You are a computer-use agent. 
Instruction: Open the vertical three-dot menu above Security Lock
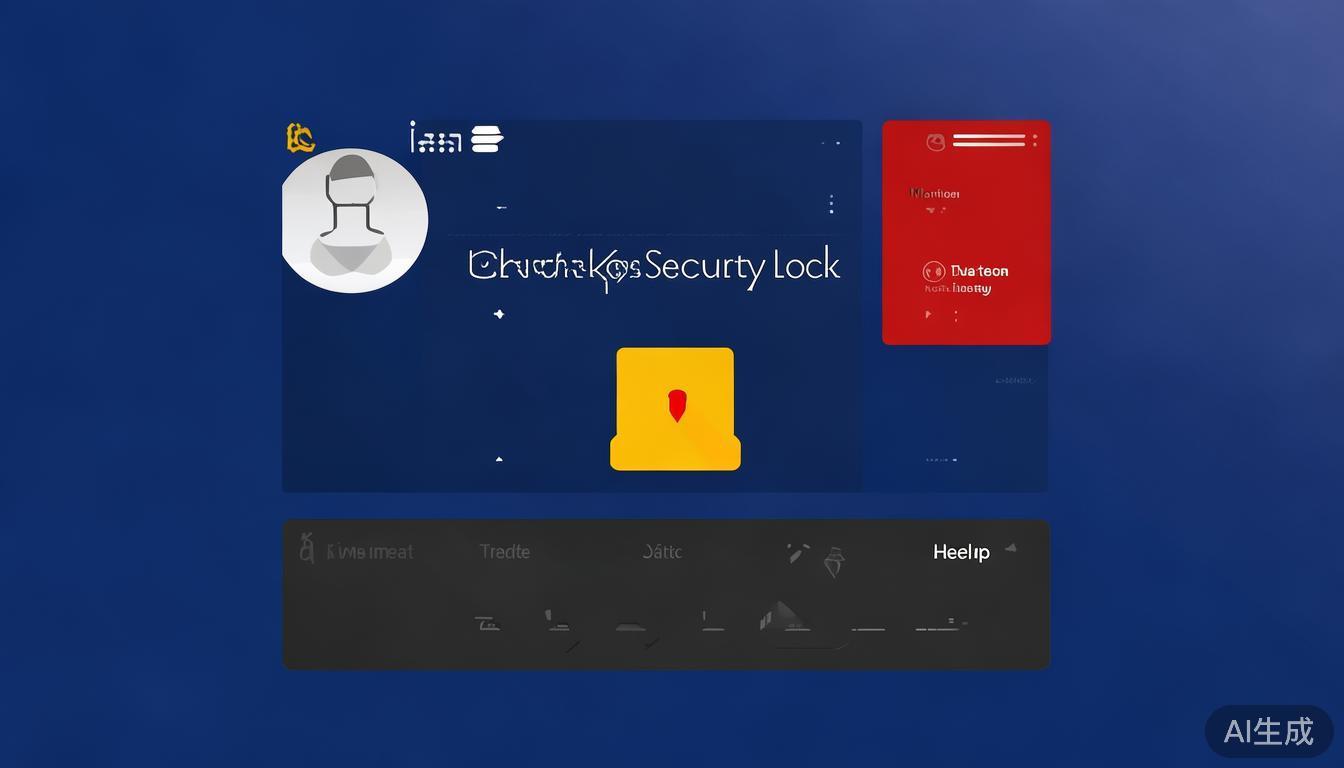[831, 204]
